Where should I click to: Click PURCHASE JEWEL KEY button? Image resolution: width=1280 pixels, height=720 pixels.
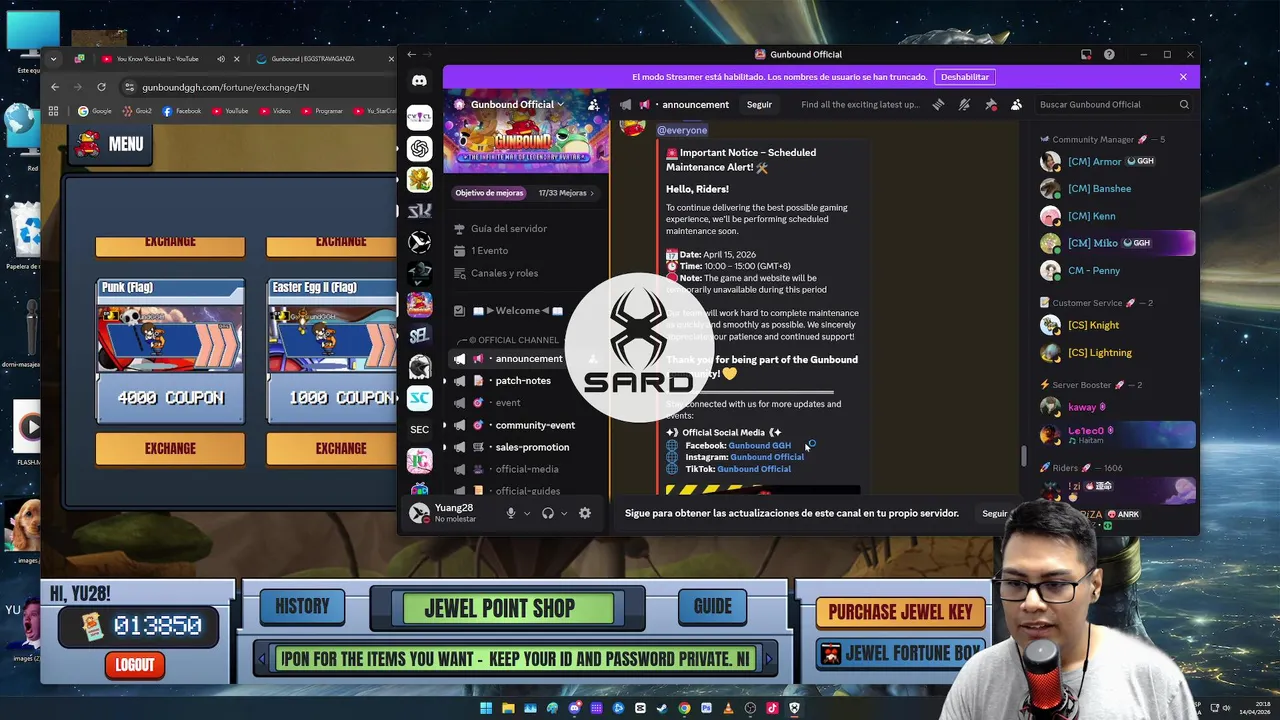[x=900, y=612]
